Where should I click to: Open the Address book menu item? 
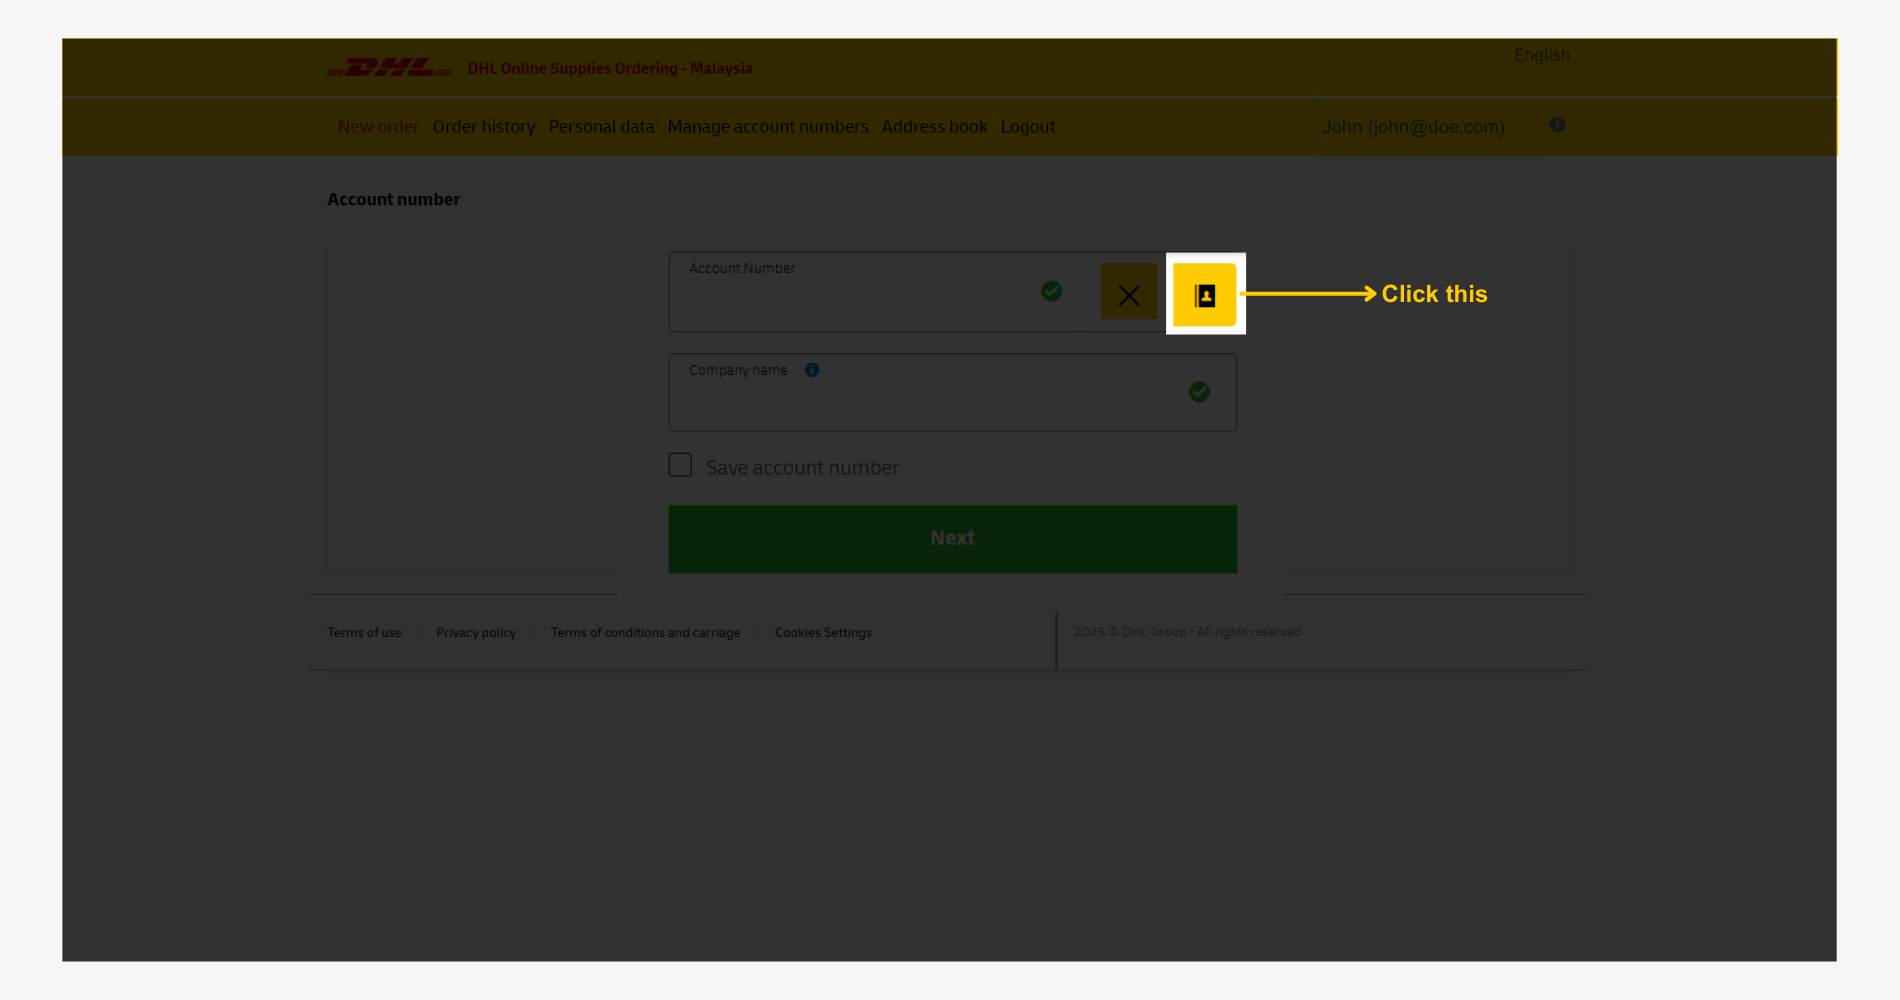pos(934,127)
